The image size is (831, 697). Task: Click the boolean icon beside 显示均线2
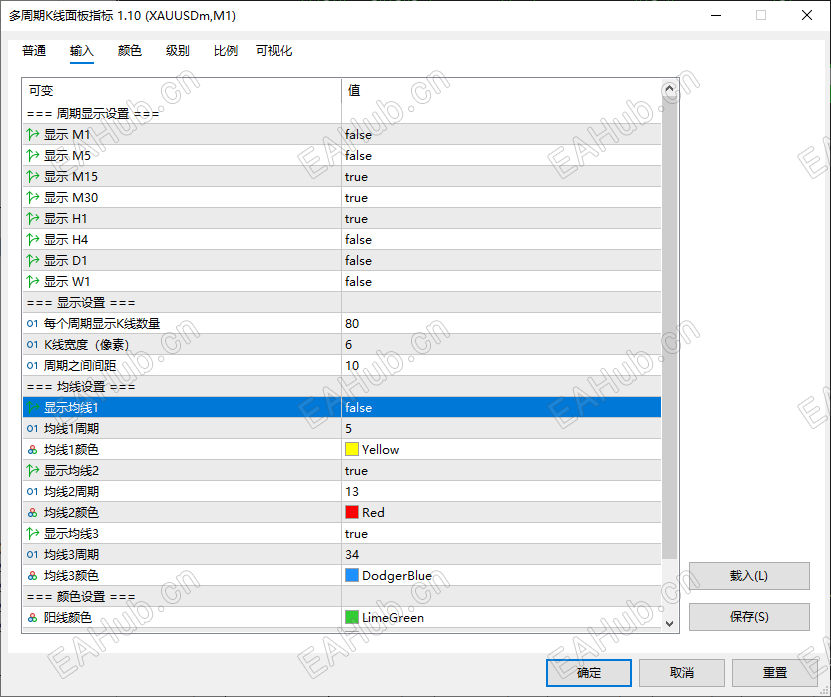tap(33, 470)
